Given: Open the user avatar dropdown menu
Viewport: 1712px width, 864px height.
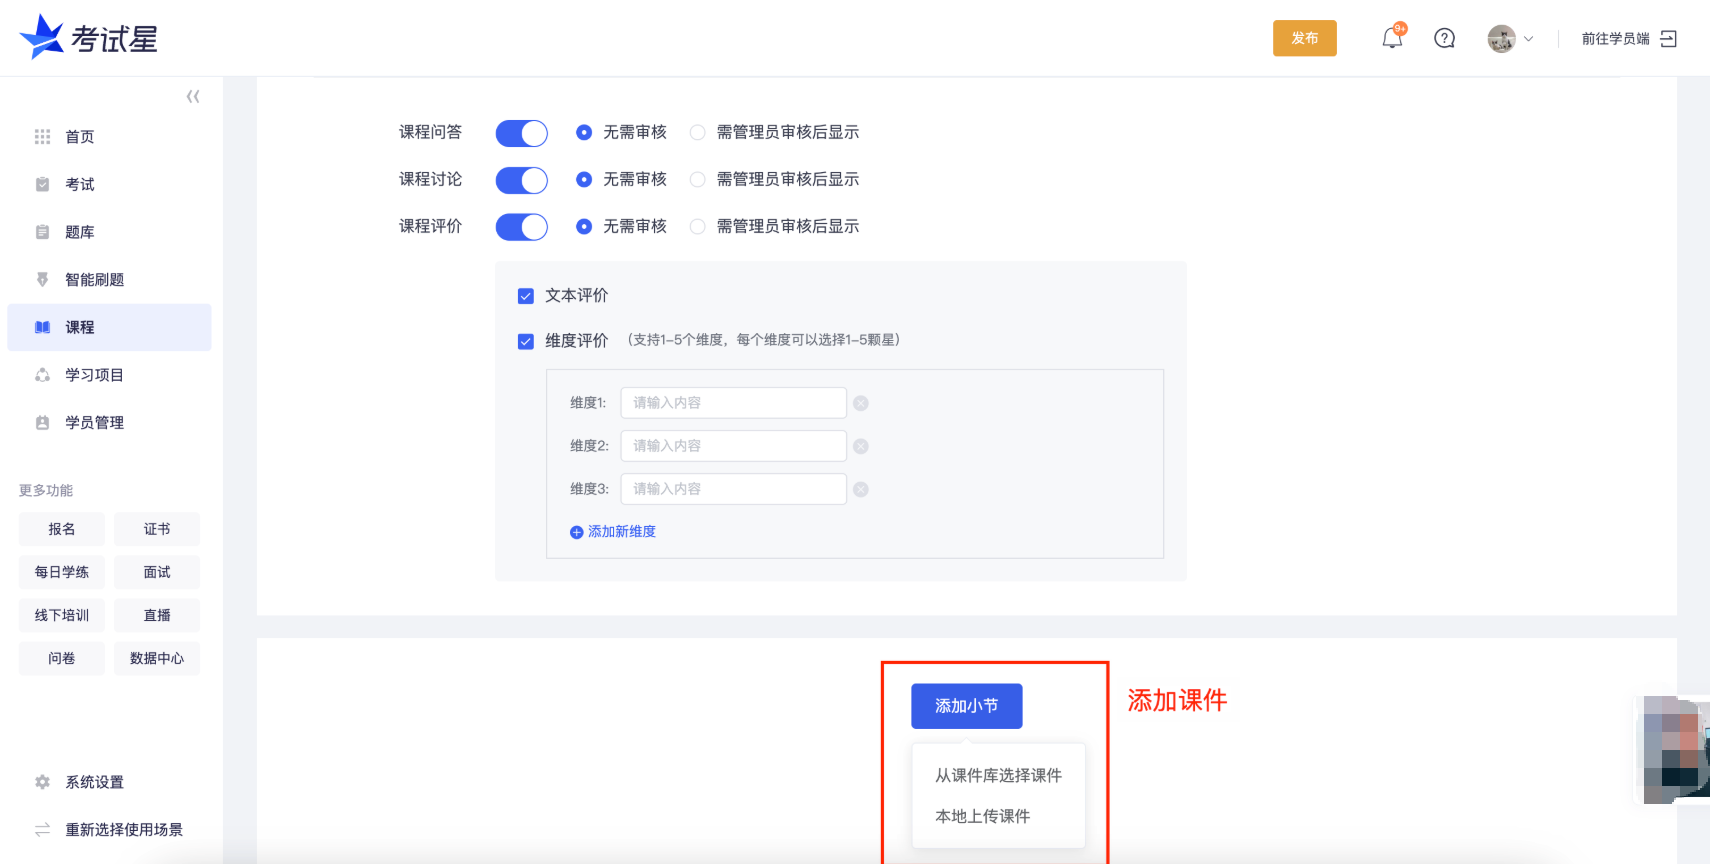Looking at the screenshot, I should click(x=1509, y=39).
